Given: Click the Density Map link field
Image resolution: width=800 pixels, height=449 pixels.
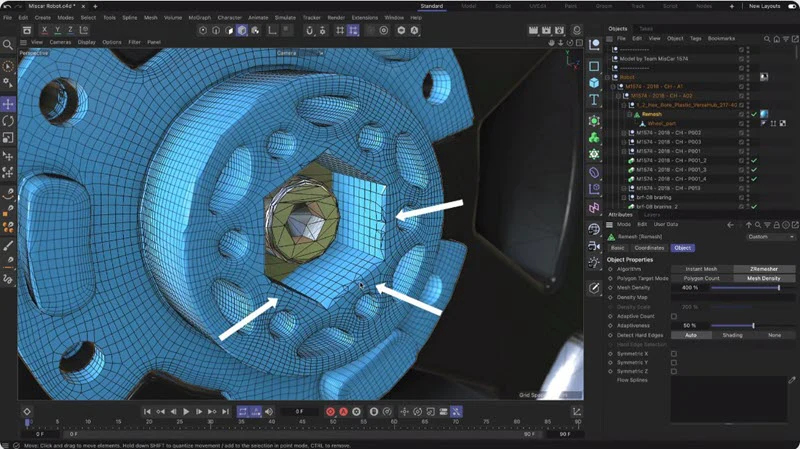Looking at the screenshot, I should 733,297.
